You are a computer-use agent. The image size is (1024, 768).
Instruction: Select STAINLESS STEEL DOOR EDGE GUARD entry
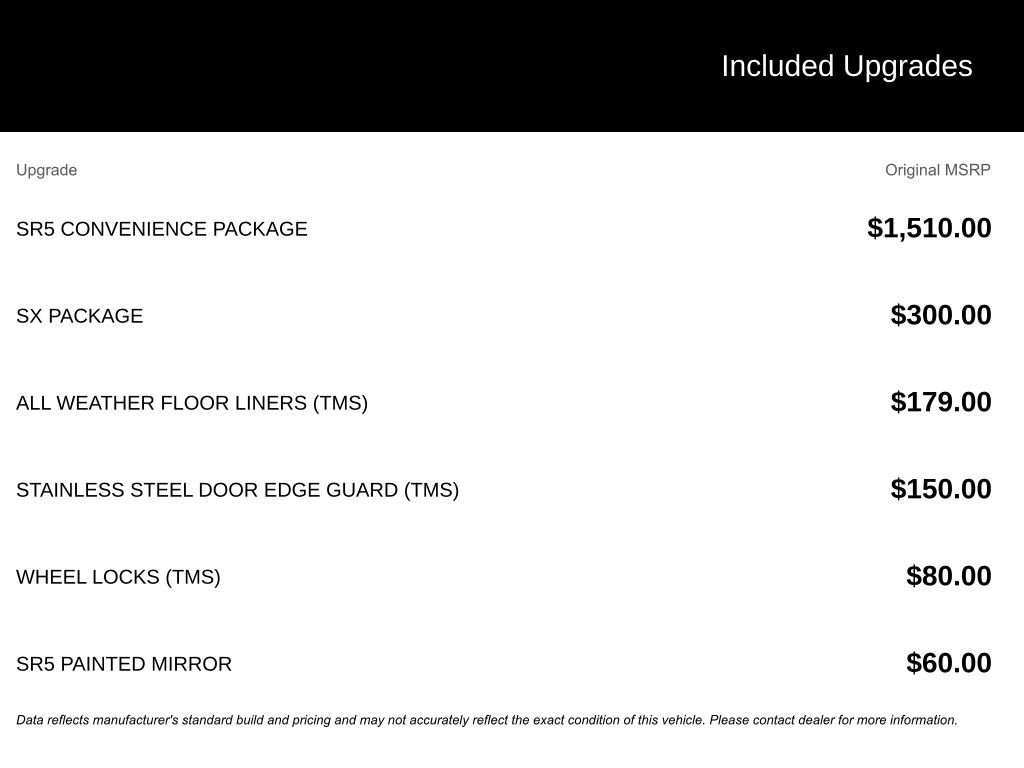point(237,490)
